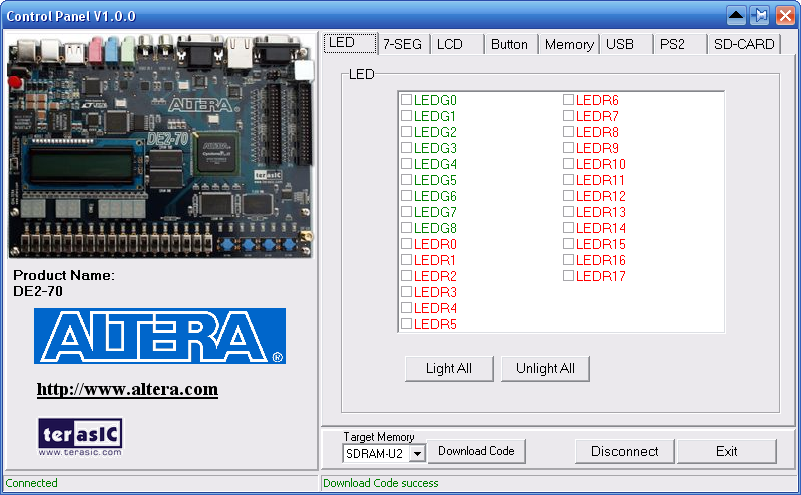
Task: Click the Altera logo banner
Action: 160,336
